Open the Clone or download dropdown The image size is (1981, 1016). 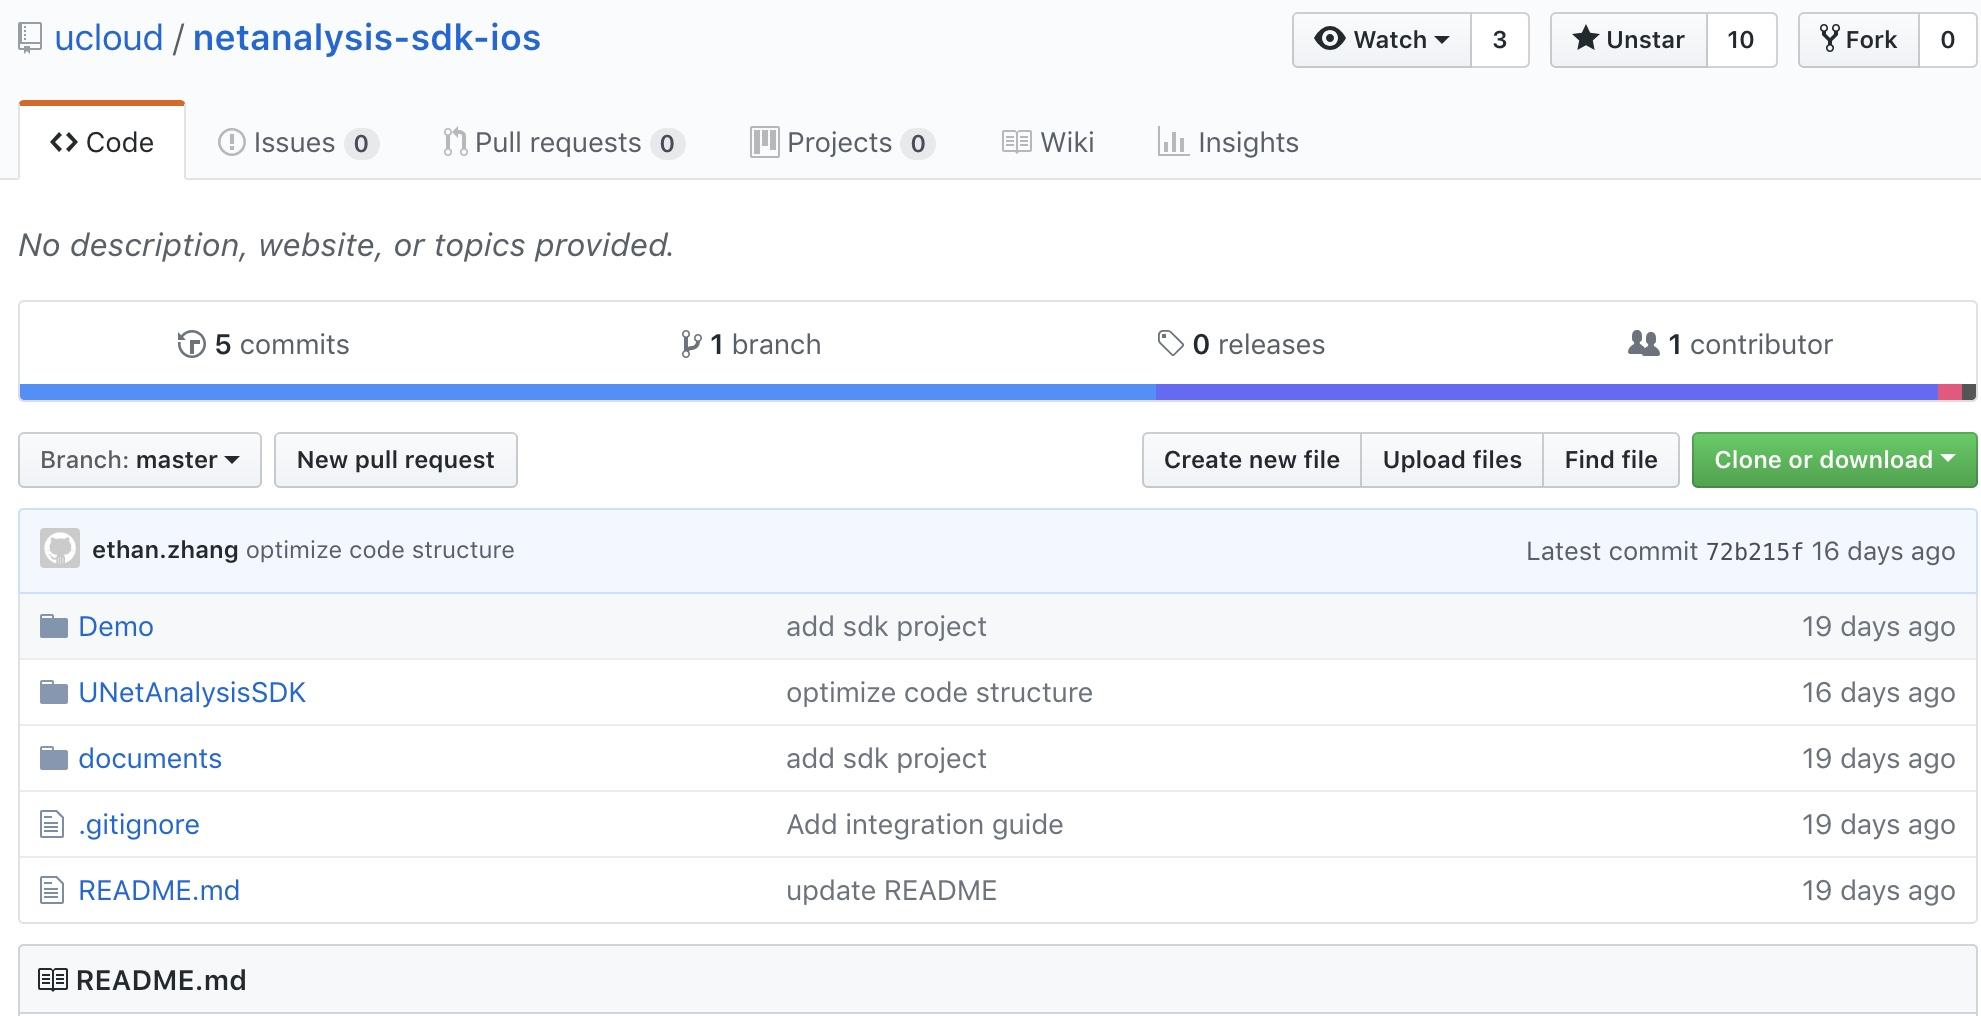[x=1834, y=460]
